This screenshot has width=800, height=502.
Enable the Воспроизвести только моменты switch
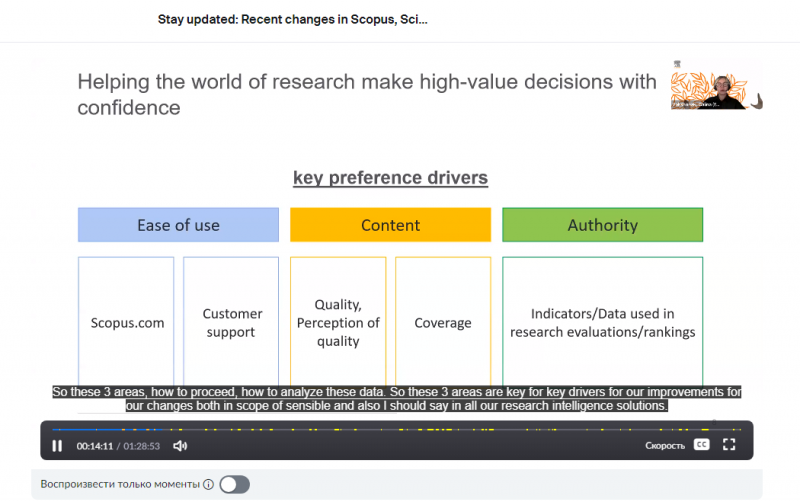[234, 485]
